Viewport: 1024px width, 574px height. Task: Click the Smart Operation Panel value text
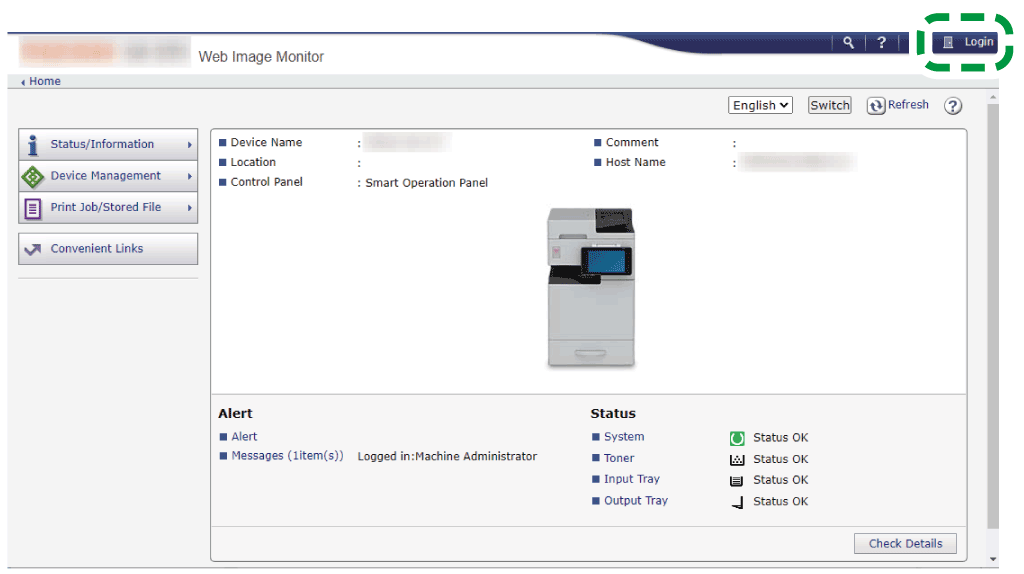click(x=426, y=183)
